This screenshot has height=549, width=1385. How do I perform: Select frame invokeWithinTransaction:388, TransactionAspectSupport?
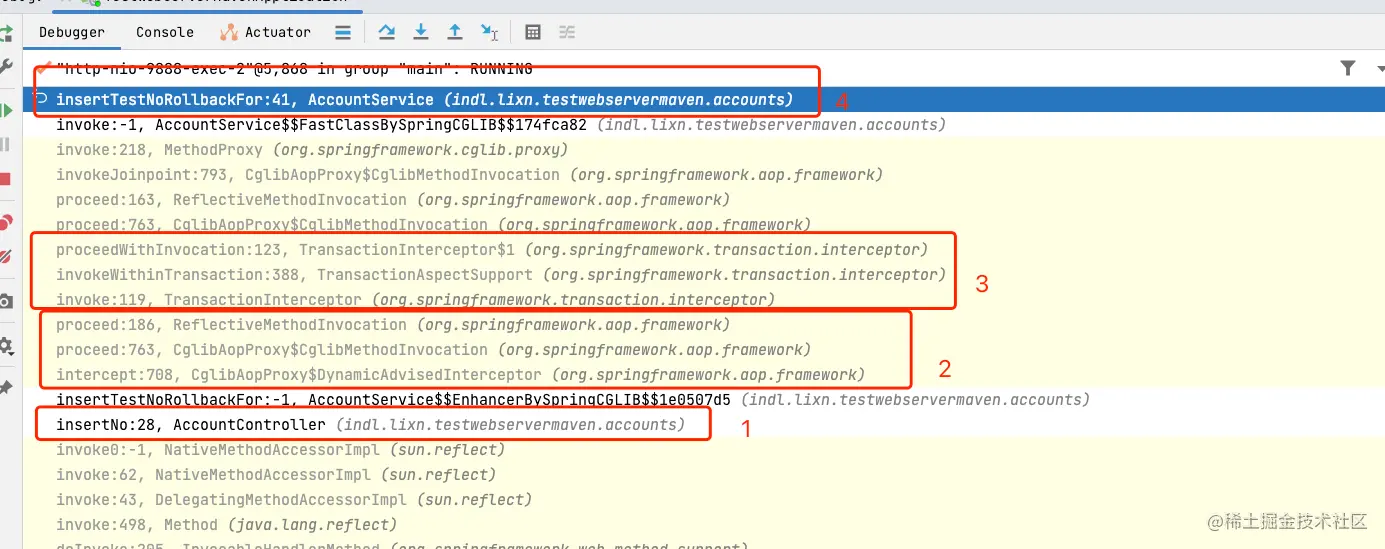pos(704,275)
